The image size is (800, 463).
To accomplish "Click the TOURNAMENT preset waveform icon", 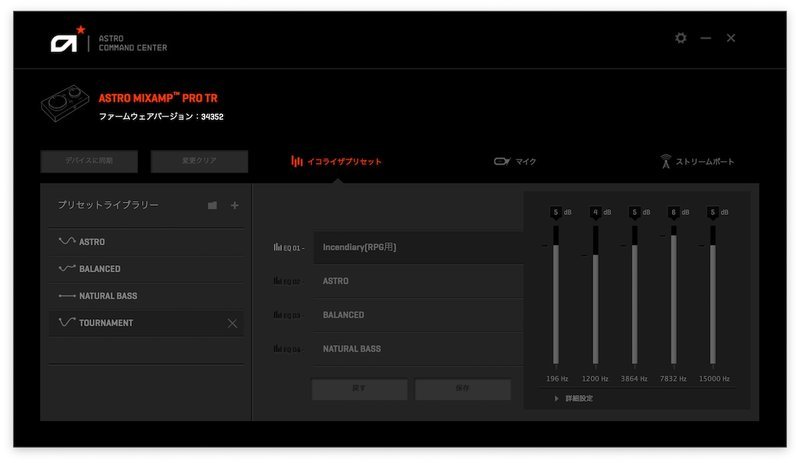I will [67, 322].
